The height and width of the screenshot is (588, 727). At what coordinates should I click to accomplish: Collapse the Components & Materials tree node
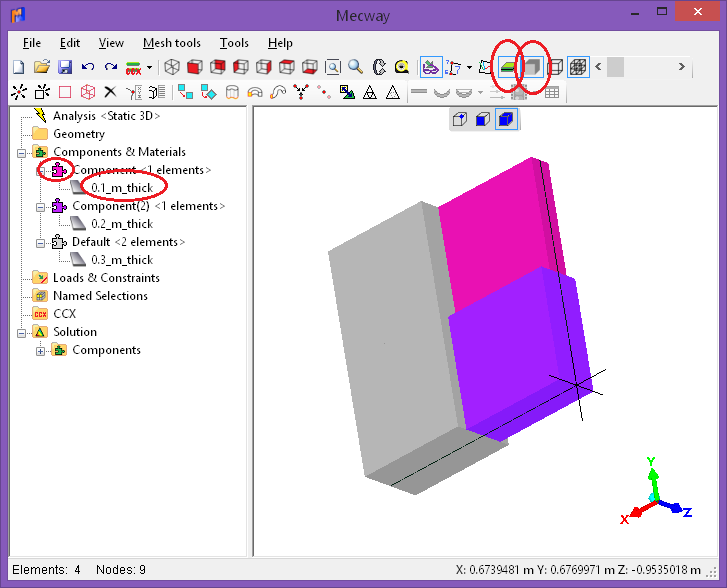(x=21, y=153)
